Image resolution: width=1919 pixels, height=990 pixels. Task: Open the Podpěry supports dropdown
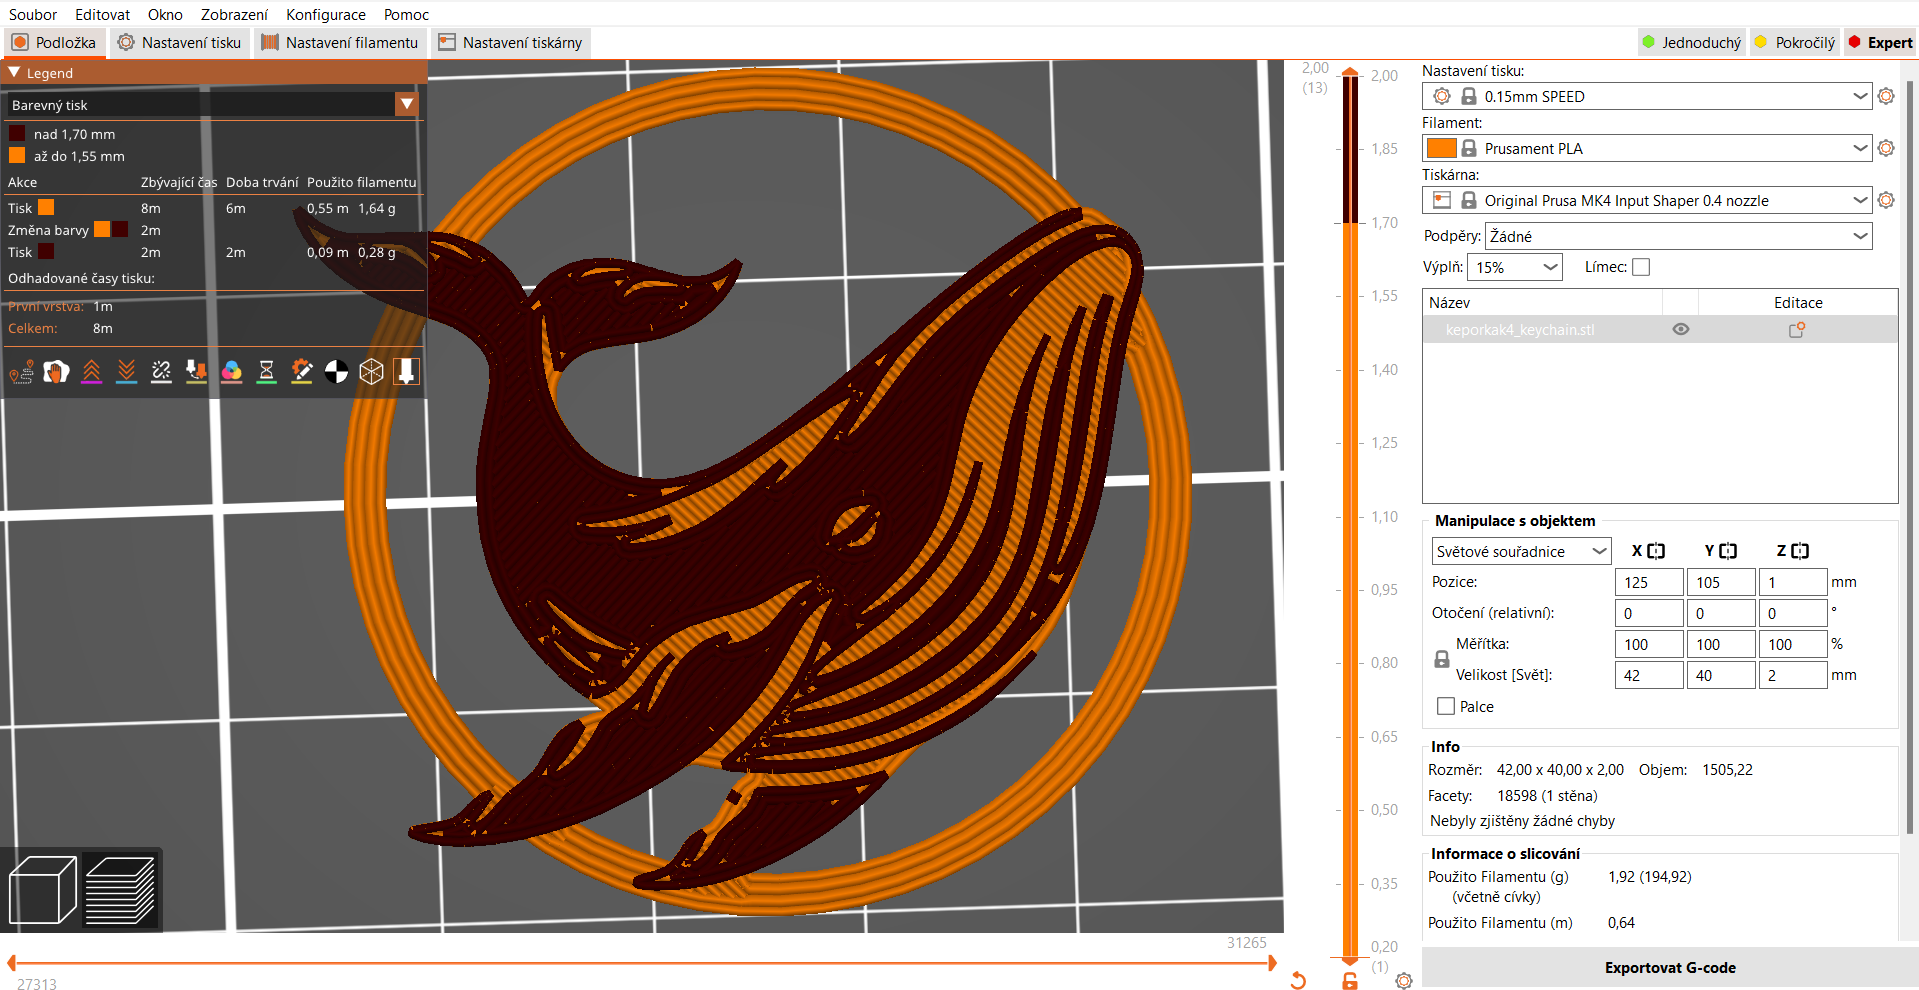[1679, 236]
